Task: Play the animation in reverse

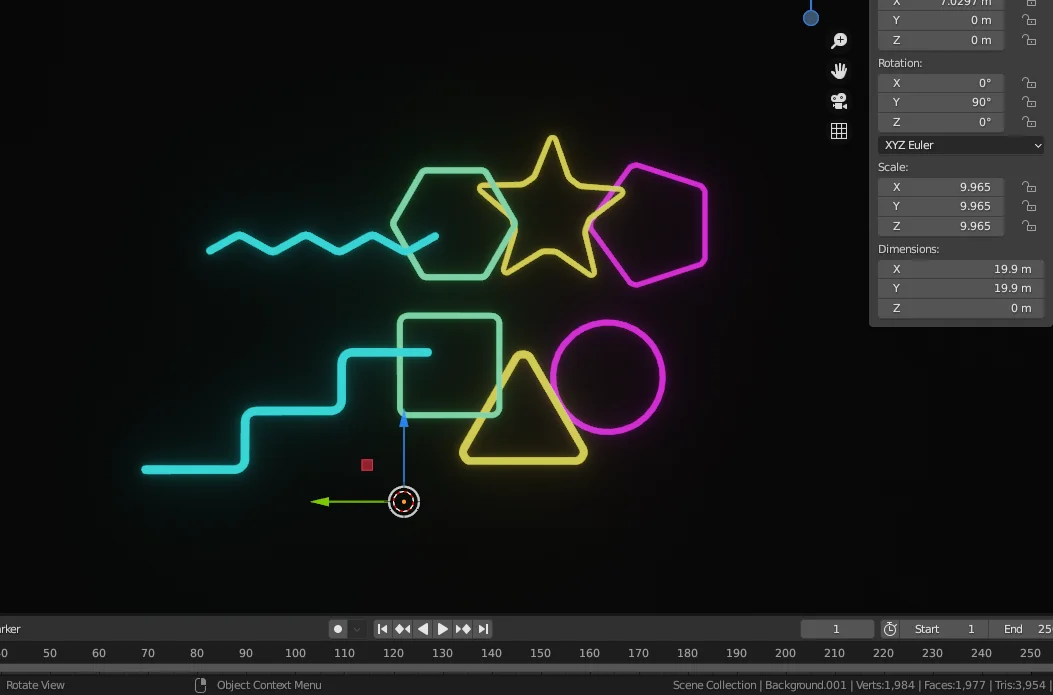Action: point(422,629)
